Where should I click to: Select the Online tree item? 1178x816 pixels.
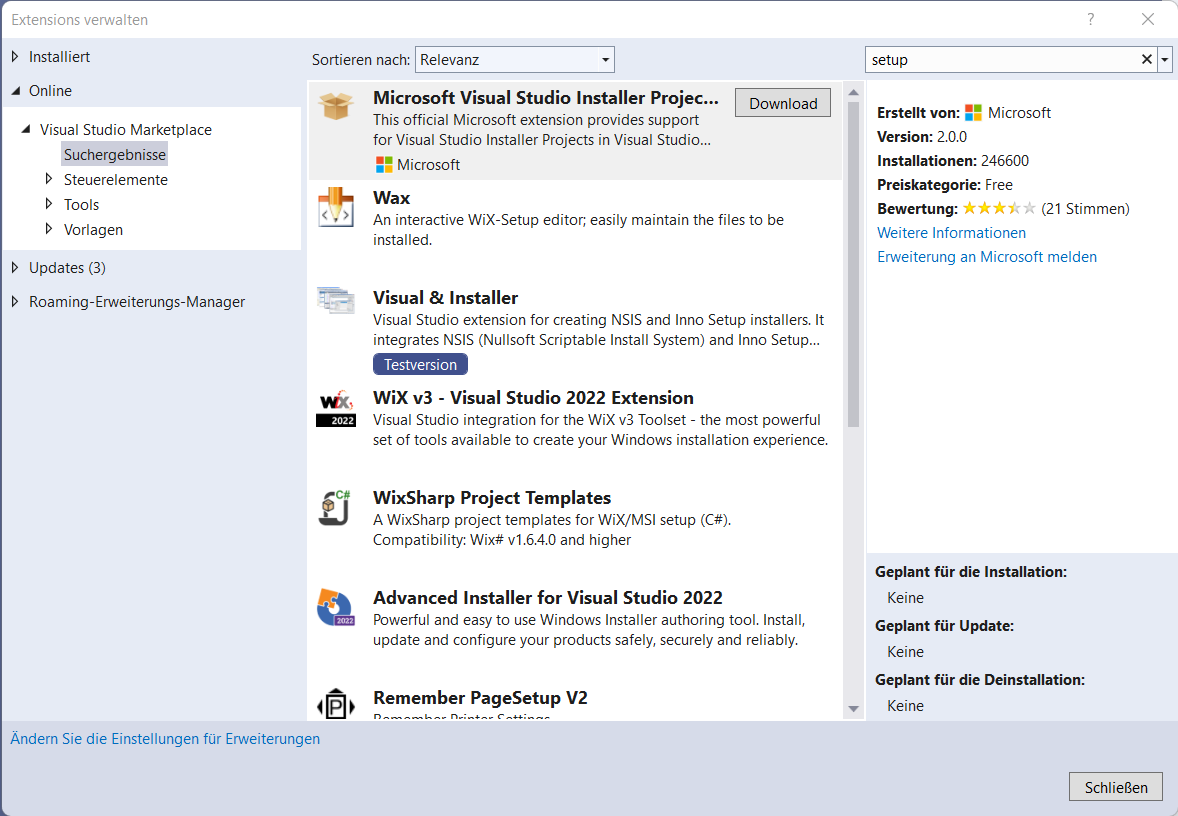pyautogui.click(x=50, y=91)
